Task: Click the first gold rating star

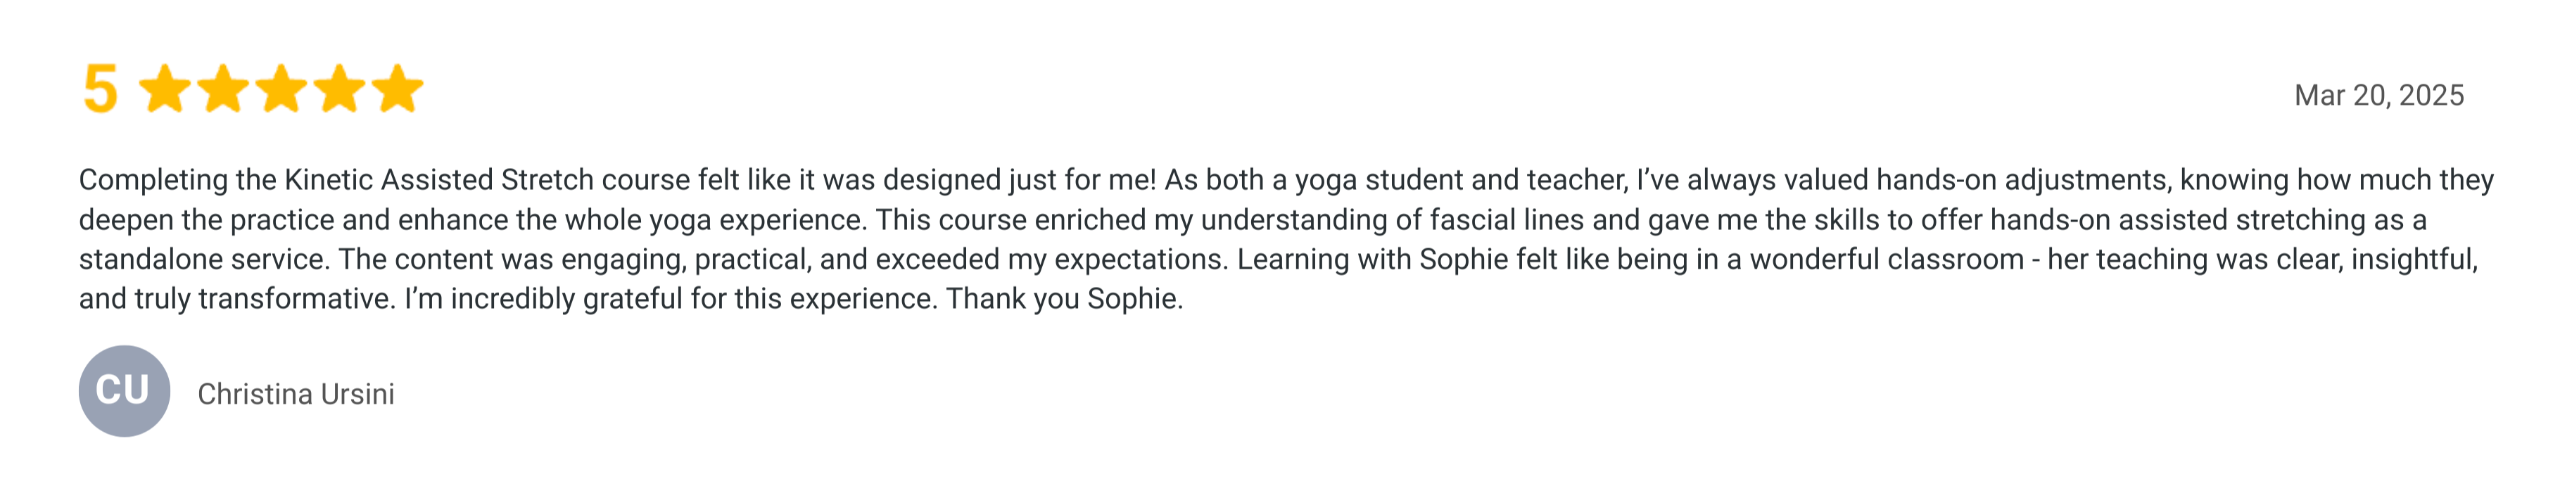Action: [165, 89]
